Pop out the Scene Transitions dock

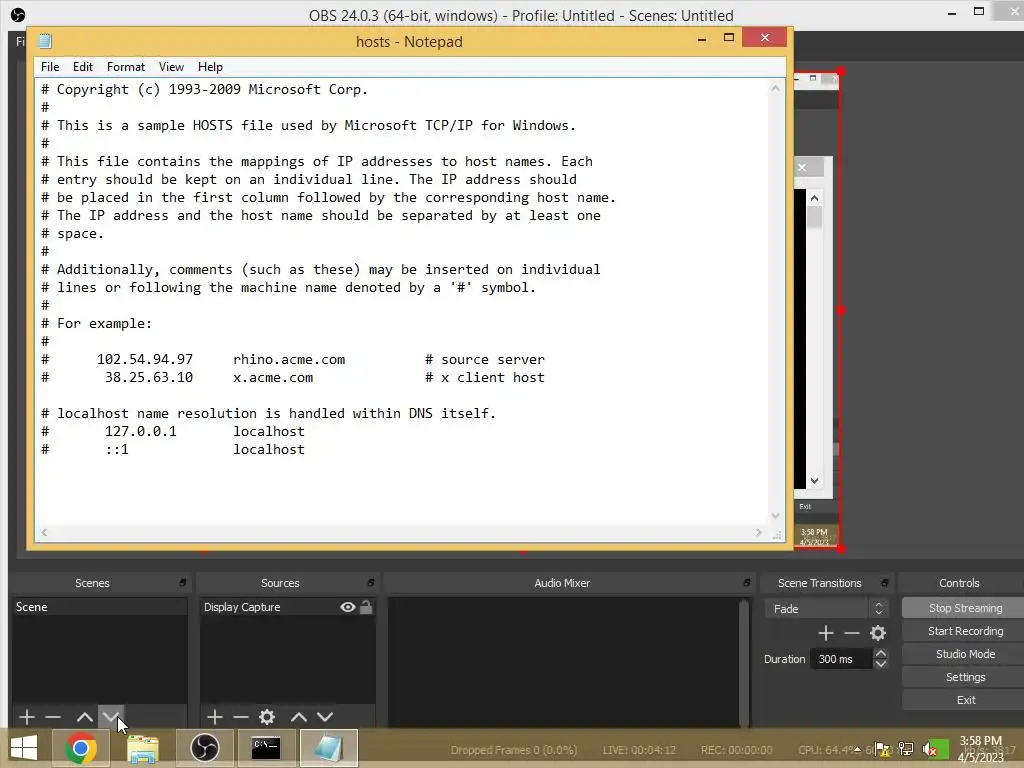tap(885, 583)
